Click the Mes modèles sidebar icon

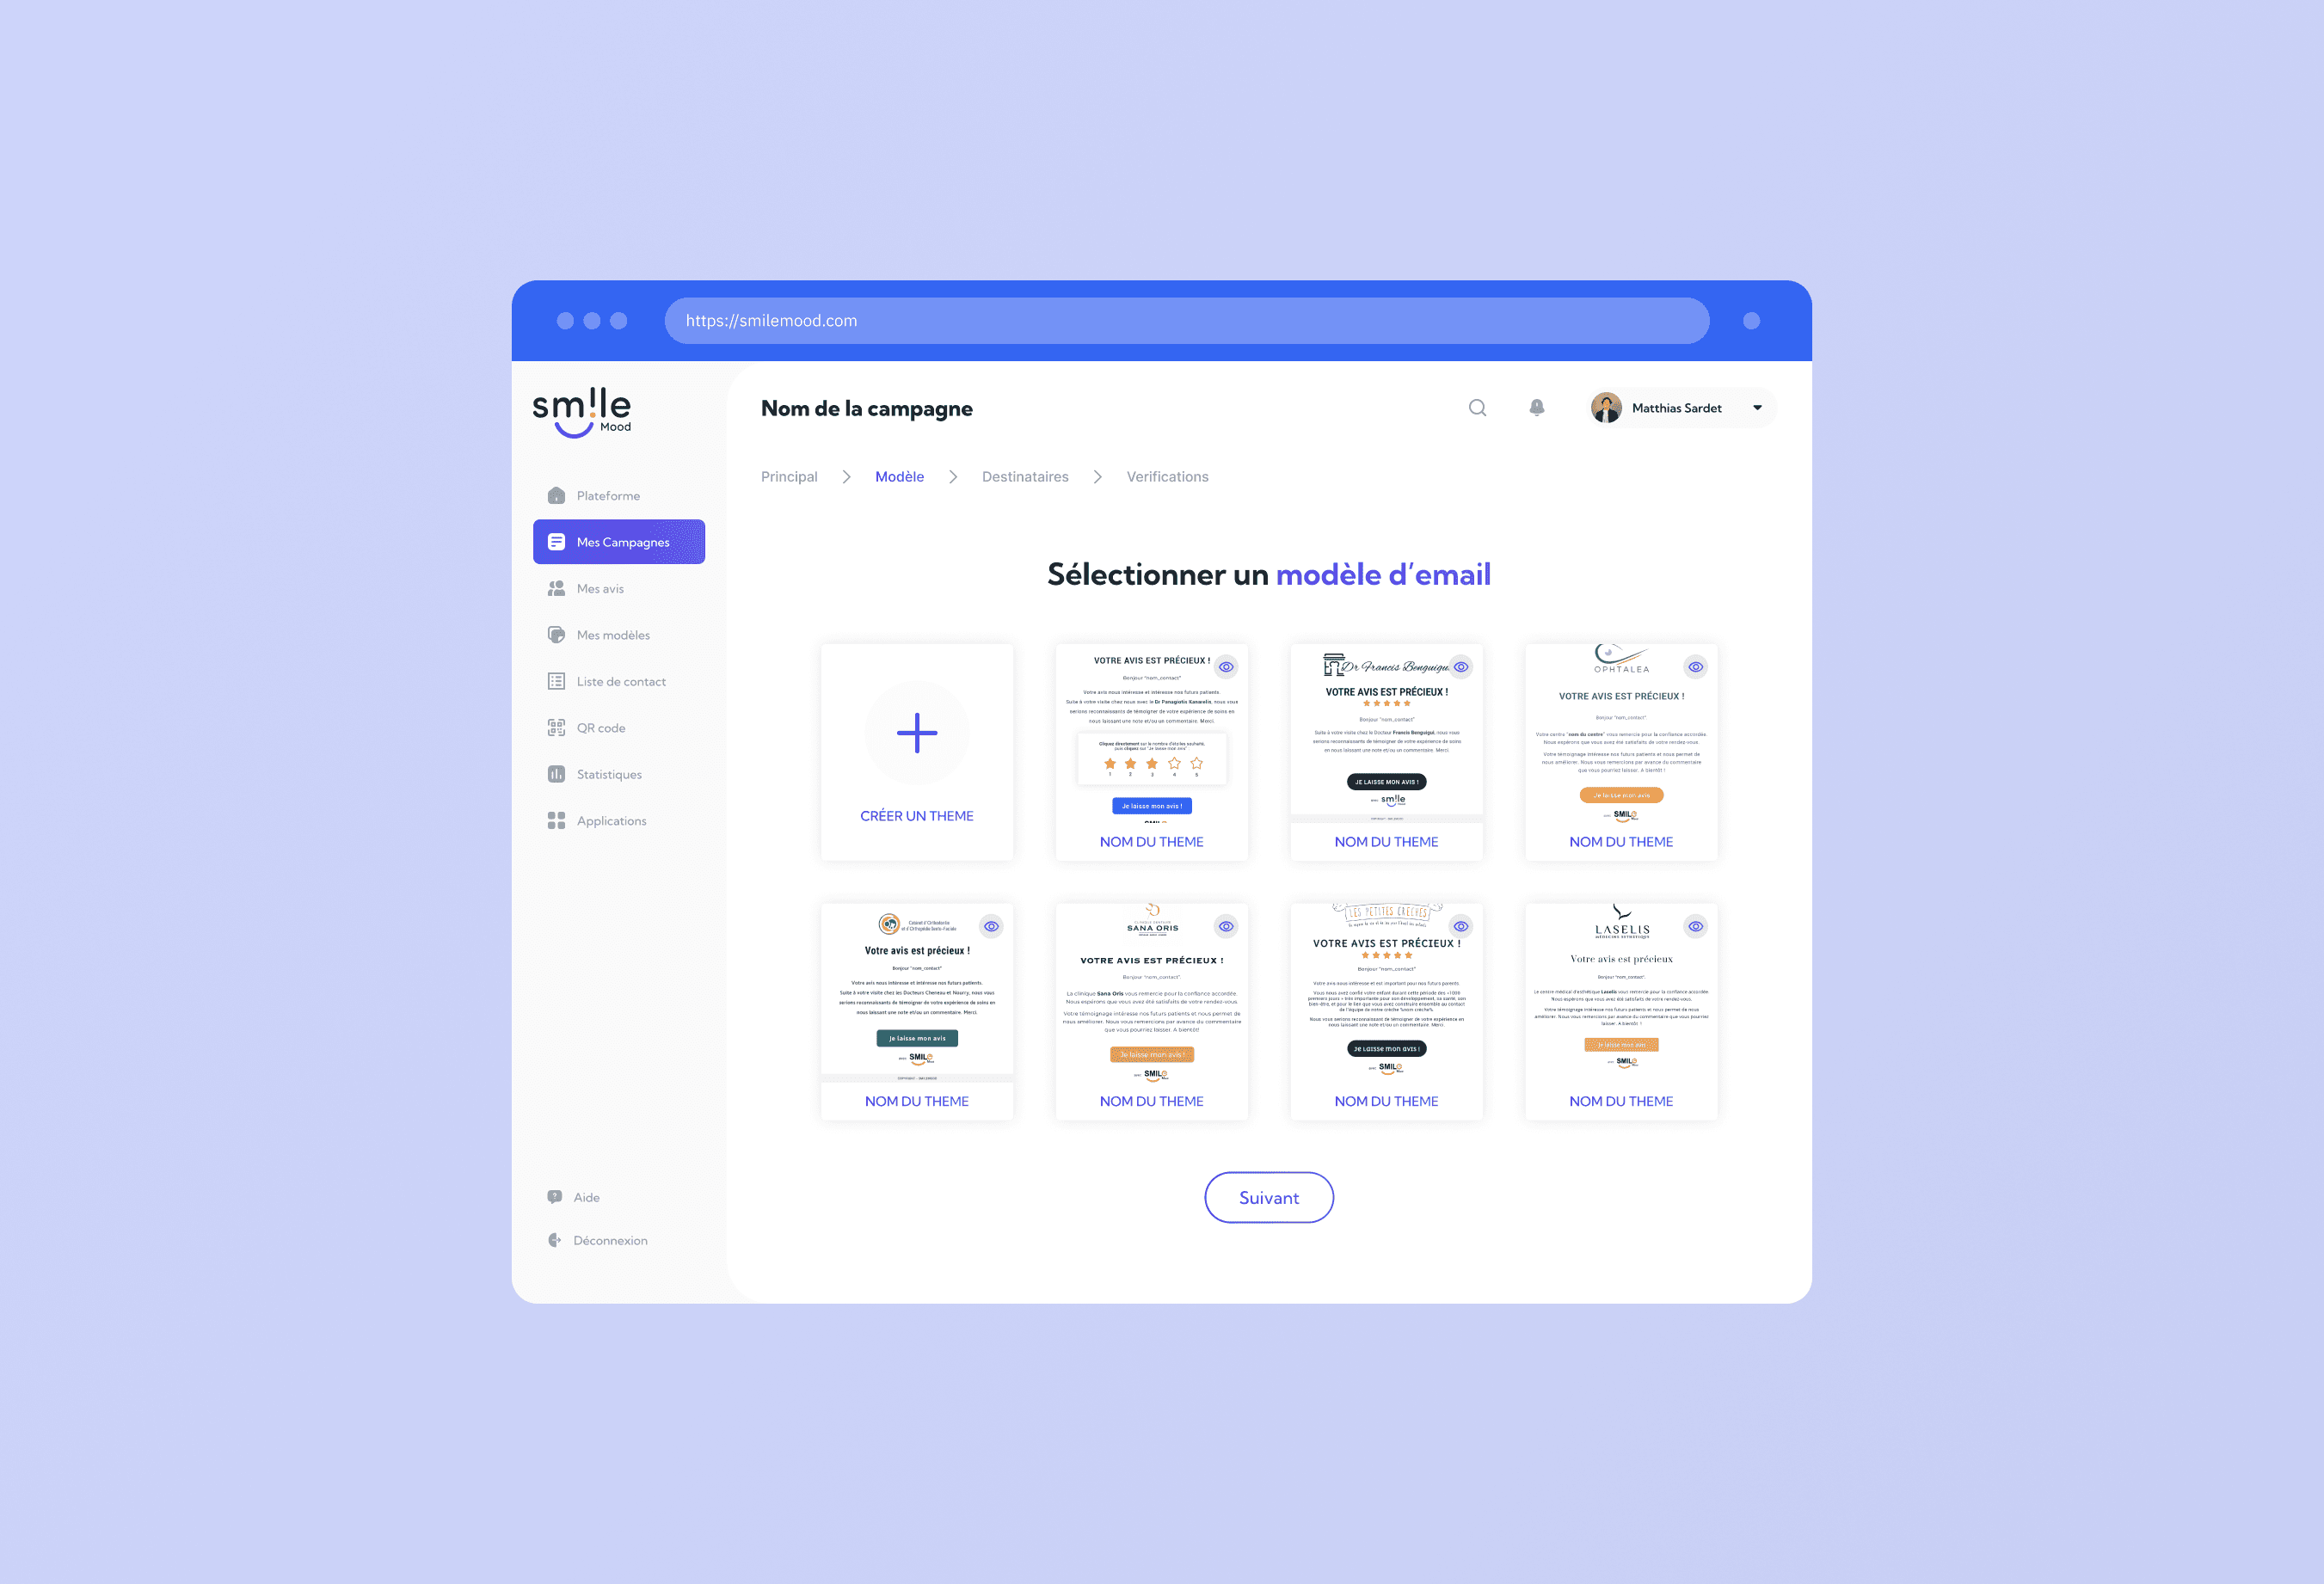click(555, 634)
